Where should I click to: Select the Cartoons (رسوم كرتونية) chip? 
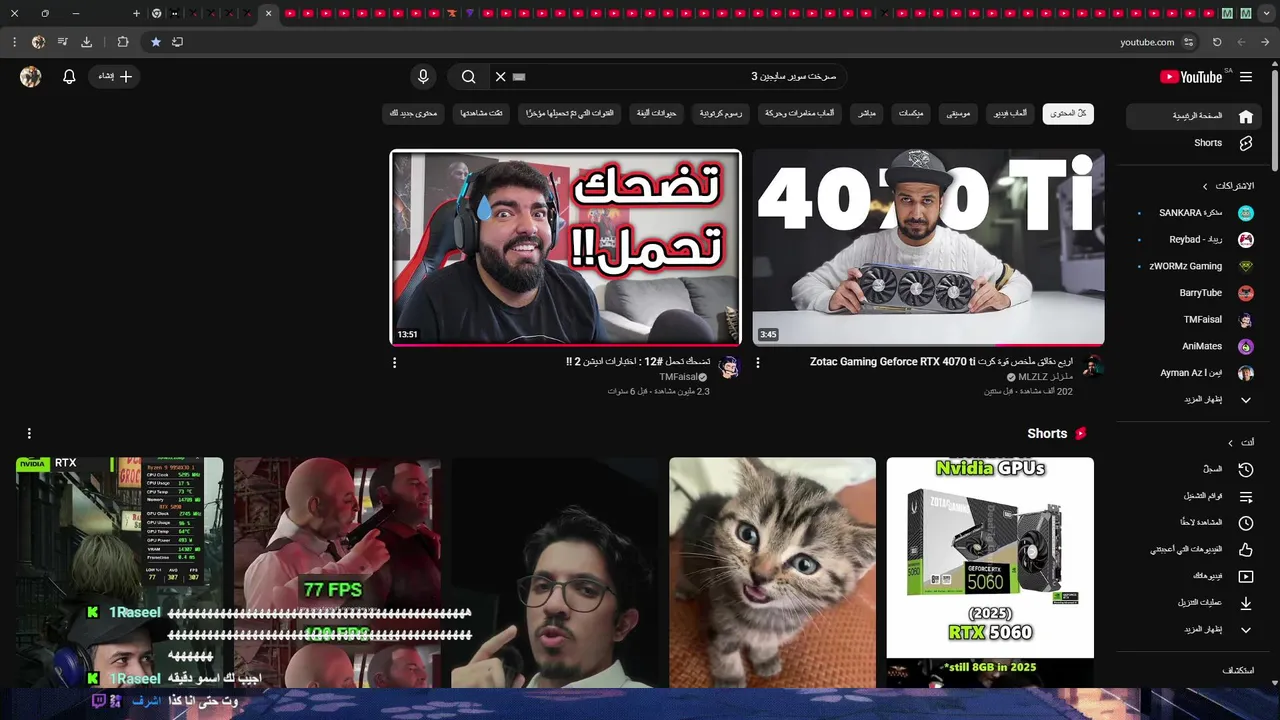point(721,114)
